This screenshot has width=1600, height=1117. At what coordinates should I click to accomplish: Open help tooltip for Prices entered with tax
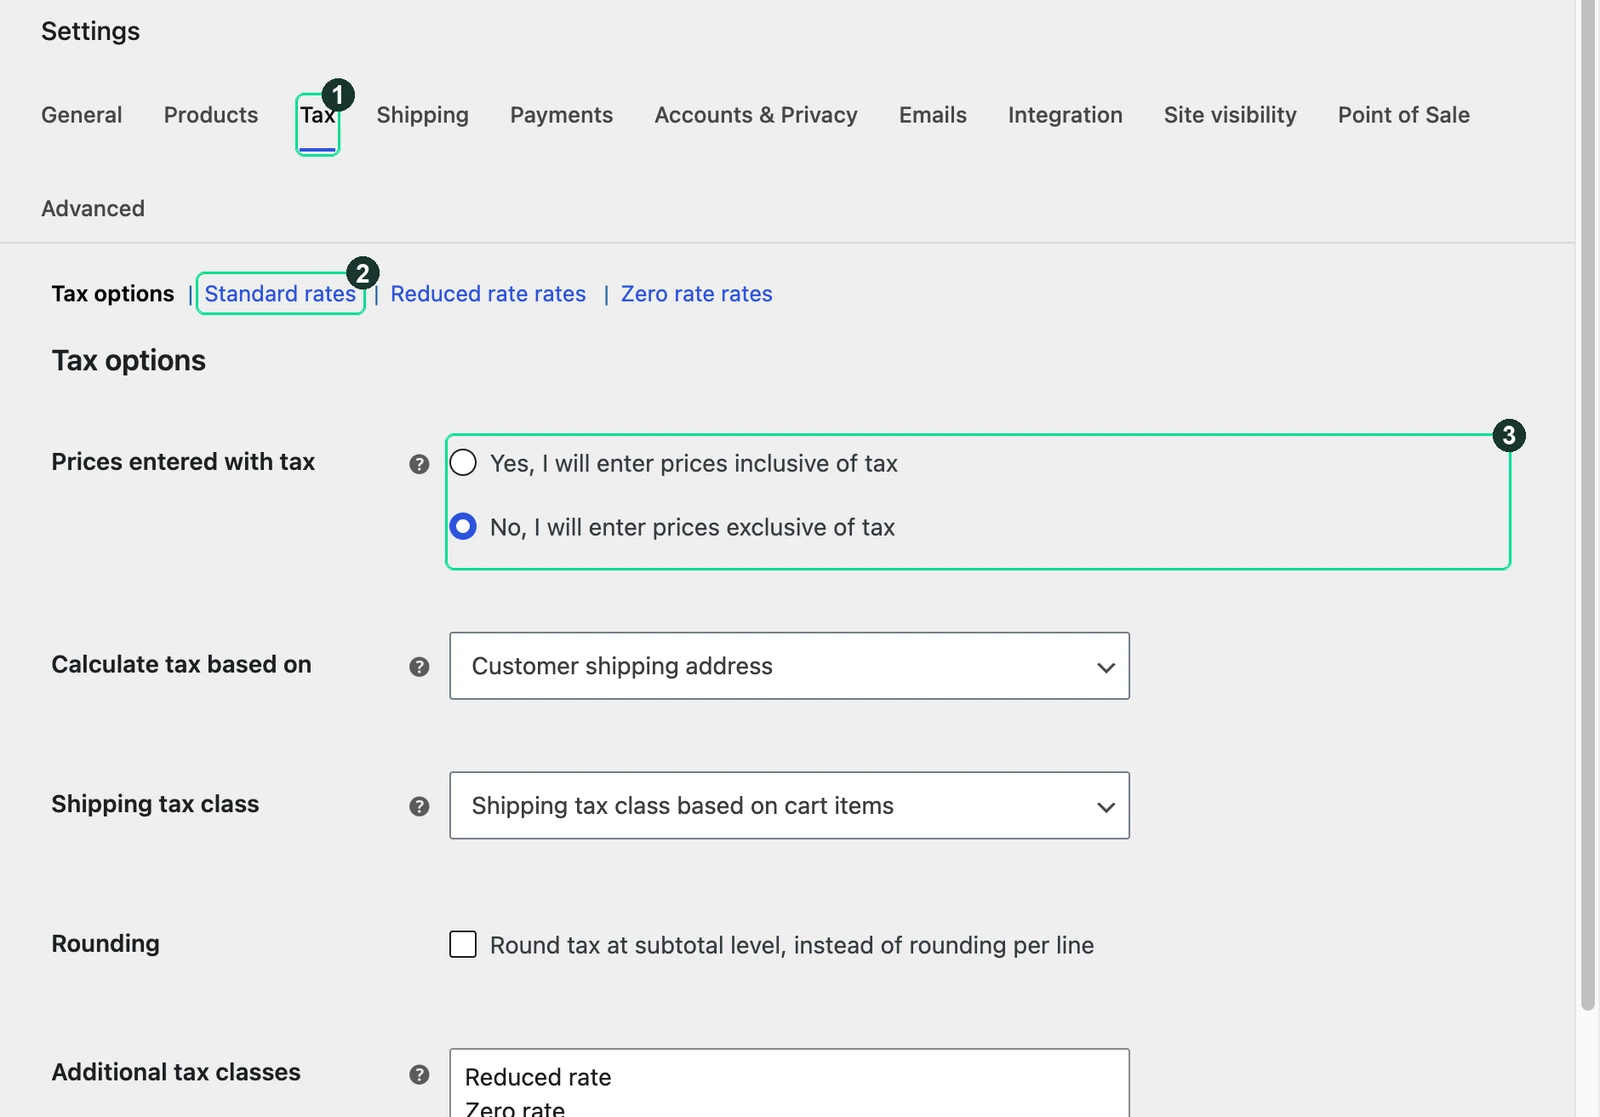(419, 464)
